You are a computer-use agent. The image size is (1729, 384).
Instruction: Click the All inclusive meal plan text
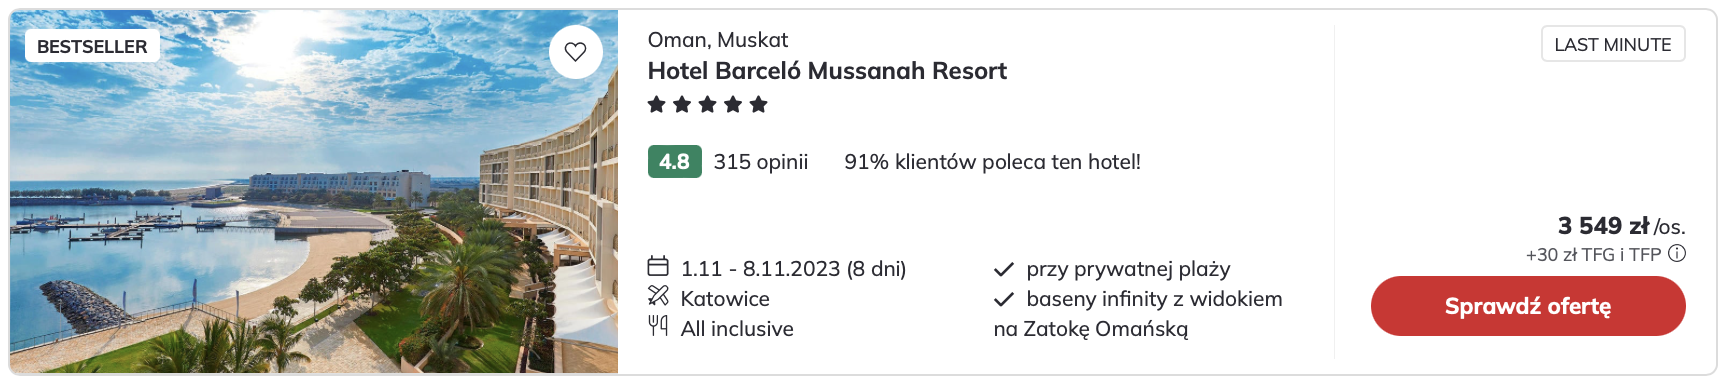(x=737, y=329)
